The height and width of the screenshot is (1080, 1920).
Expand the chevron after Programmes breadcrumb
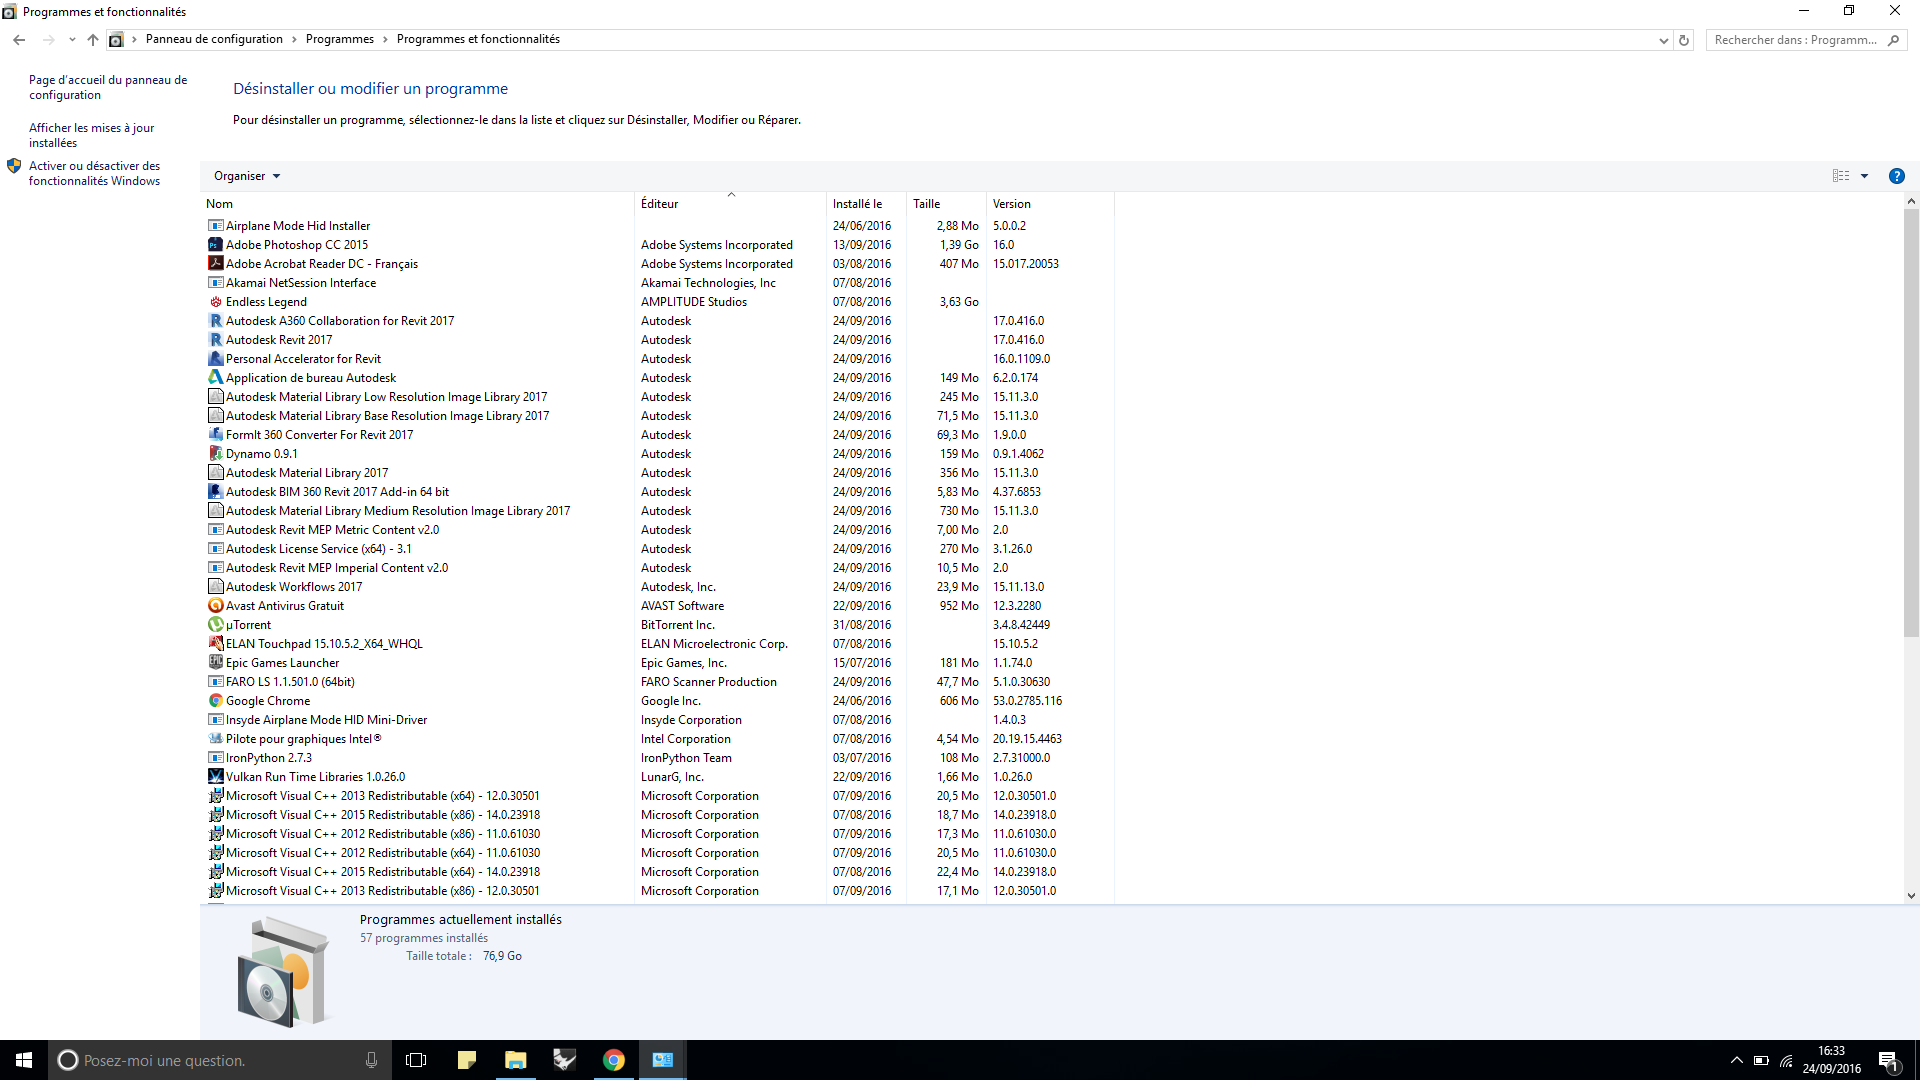[385, 40]
